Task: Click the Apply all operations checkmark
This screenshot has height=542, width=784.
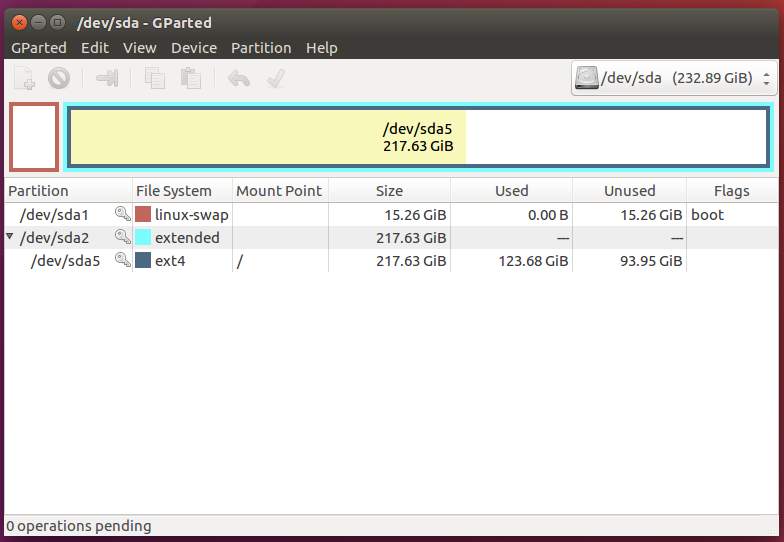Action: click(x=276, y=78)
